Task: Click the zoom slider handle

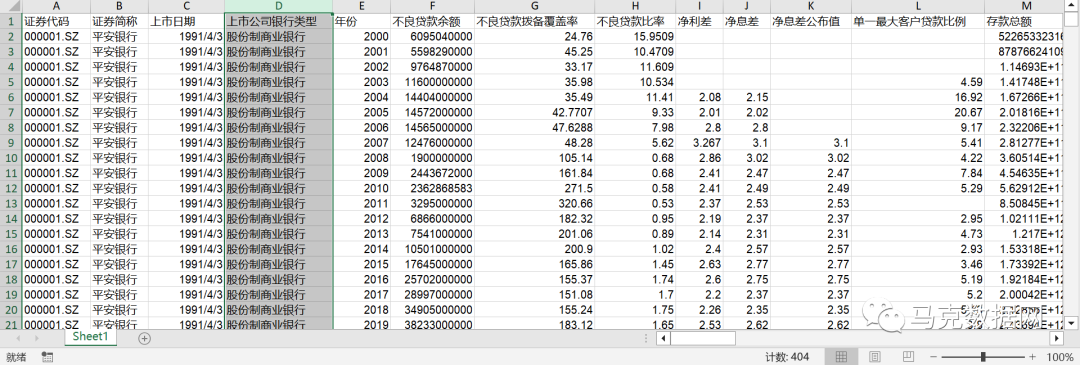Action: [x=983, y=357]
